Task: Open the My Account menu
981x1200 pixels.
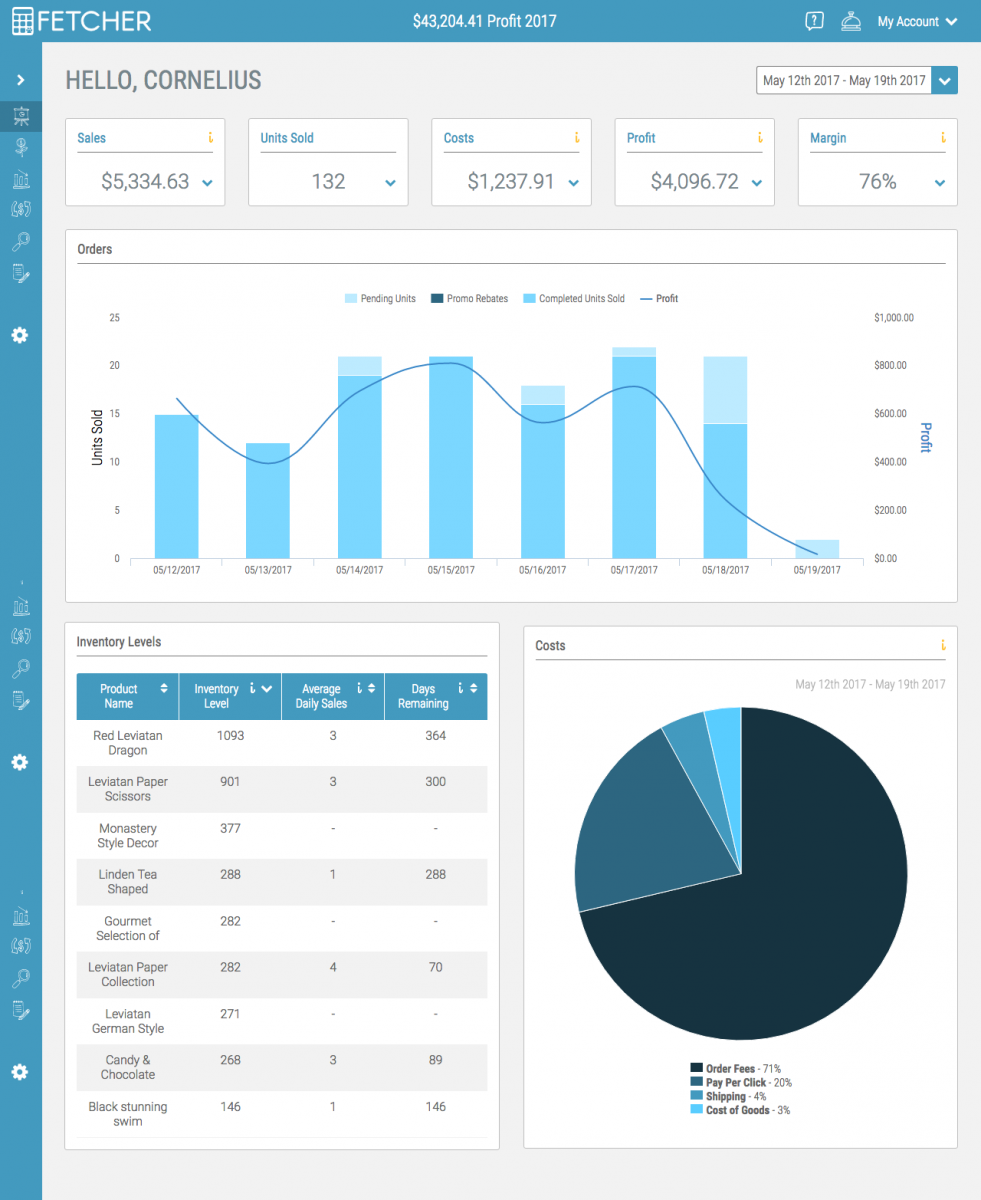Action: coord(916,21)
